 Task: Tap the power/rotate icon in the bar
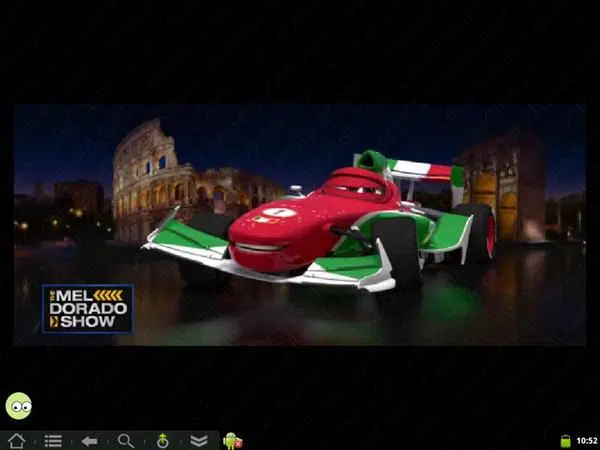pos(162,441)
